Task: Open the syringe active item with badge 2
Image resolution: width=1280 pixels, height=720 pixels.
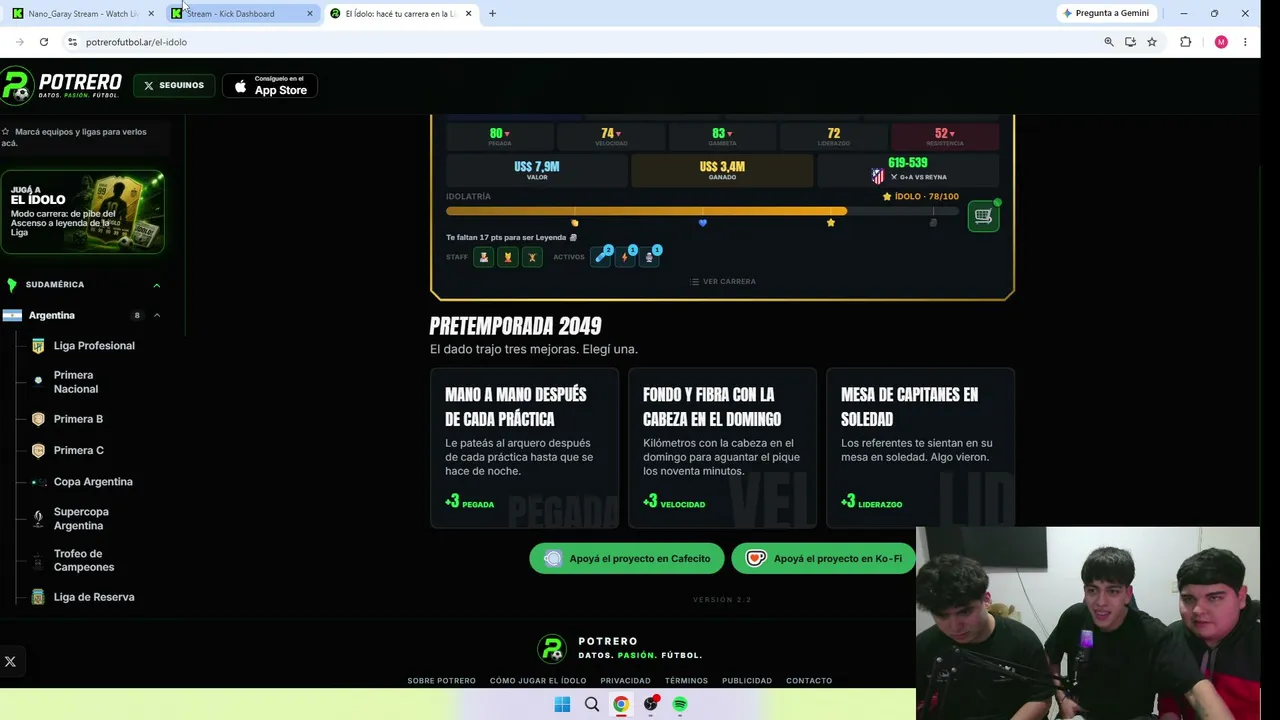Action: click(602, 256)
